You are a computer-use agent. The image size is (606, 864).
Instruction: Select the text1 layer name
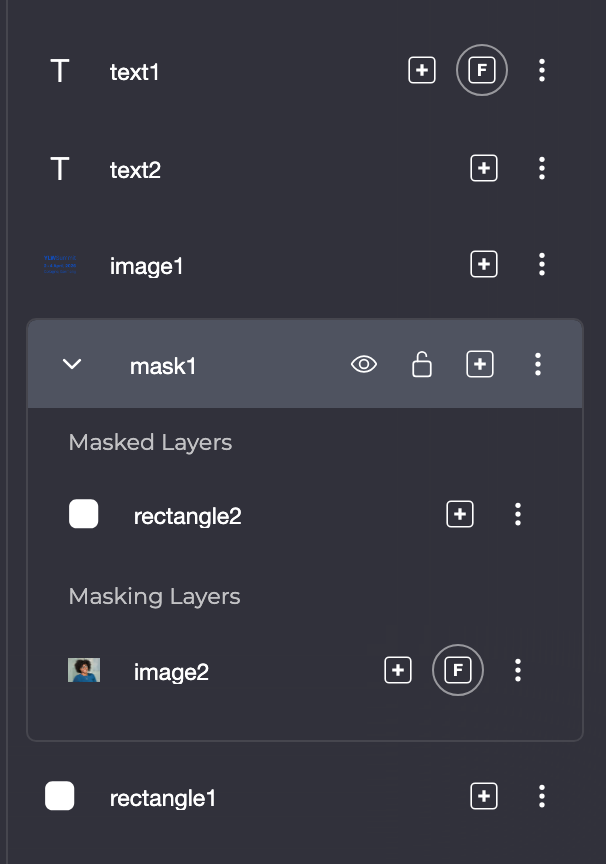point(134,72)
